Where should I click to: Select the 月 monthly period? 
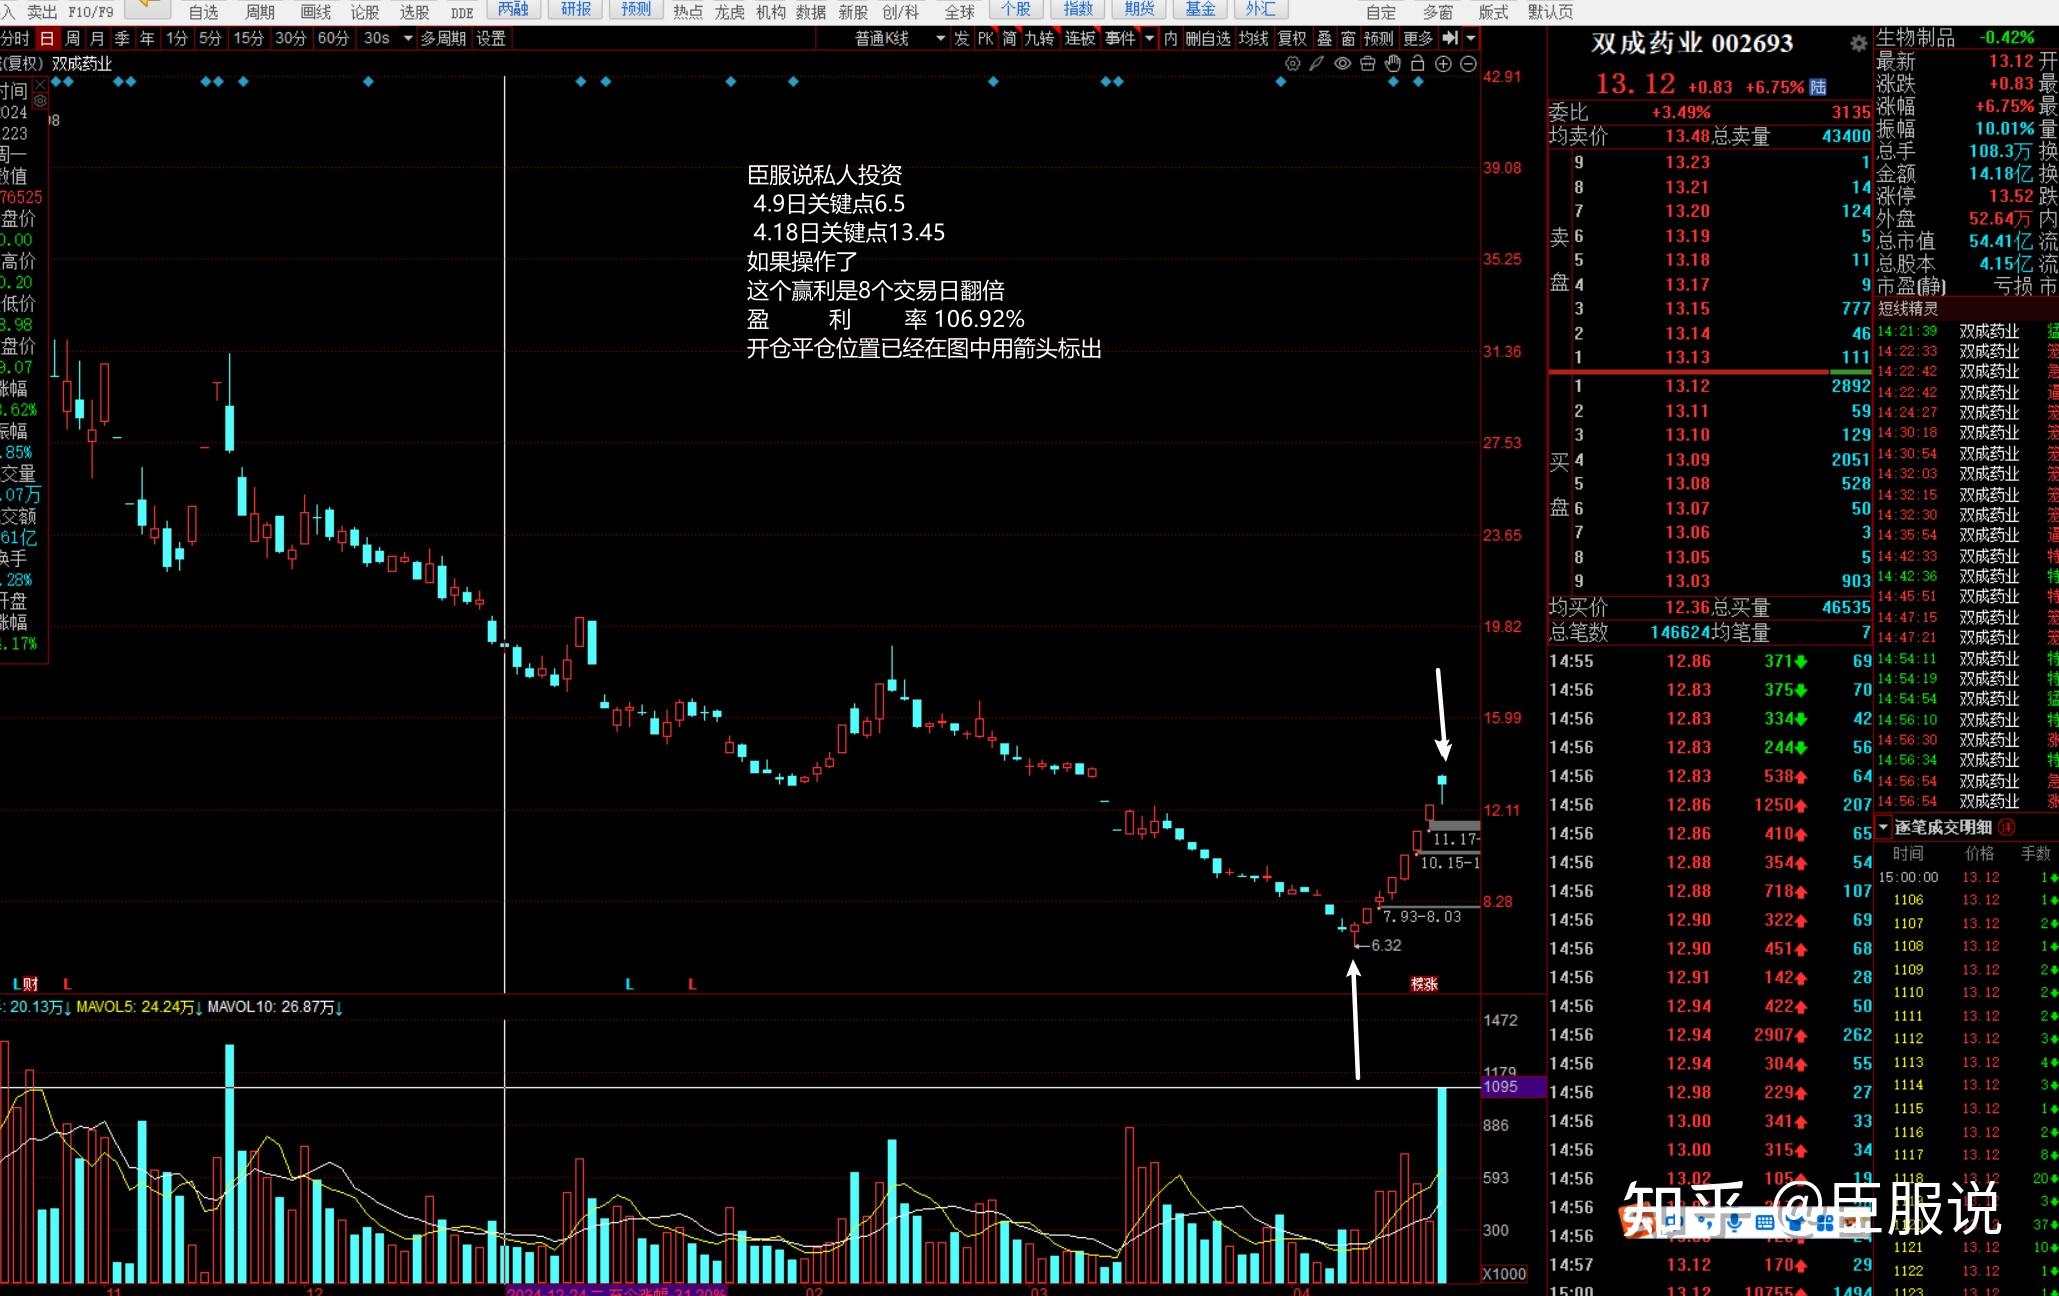97,38
